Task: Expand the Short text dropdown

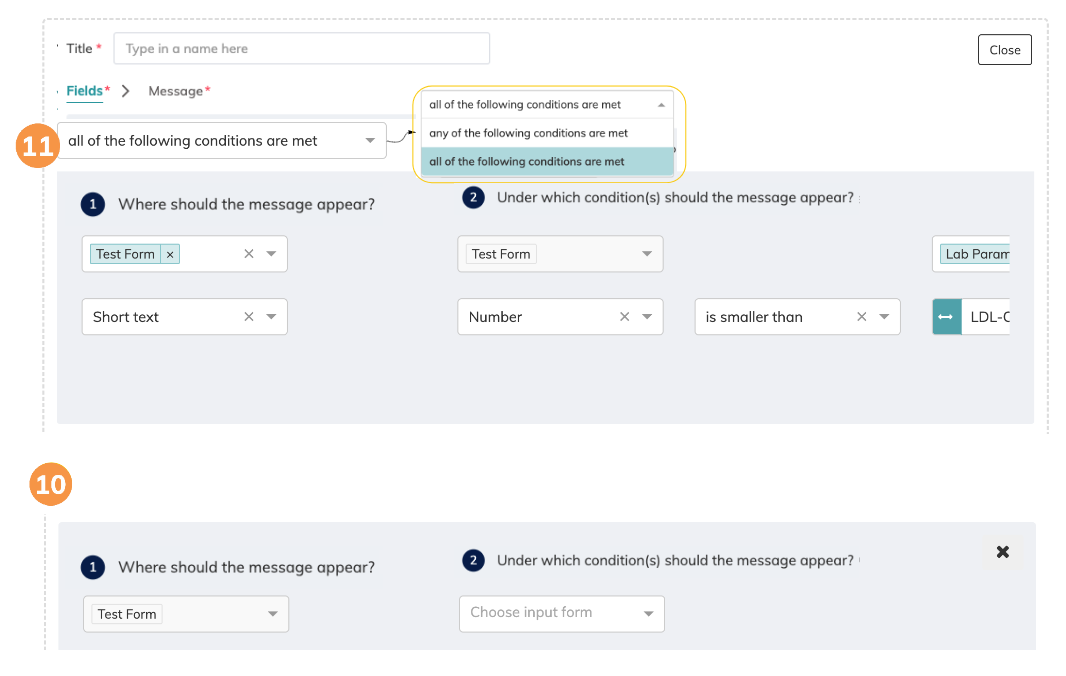Action: click(x=271, y=317)
